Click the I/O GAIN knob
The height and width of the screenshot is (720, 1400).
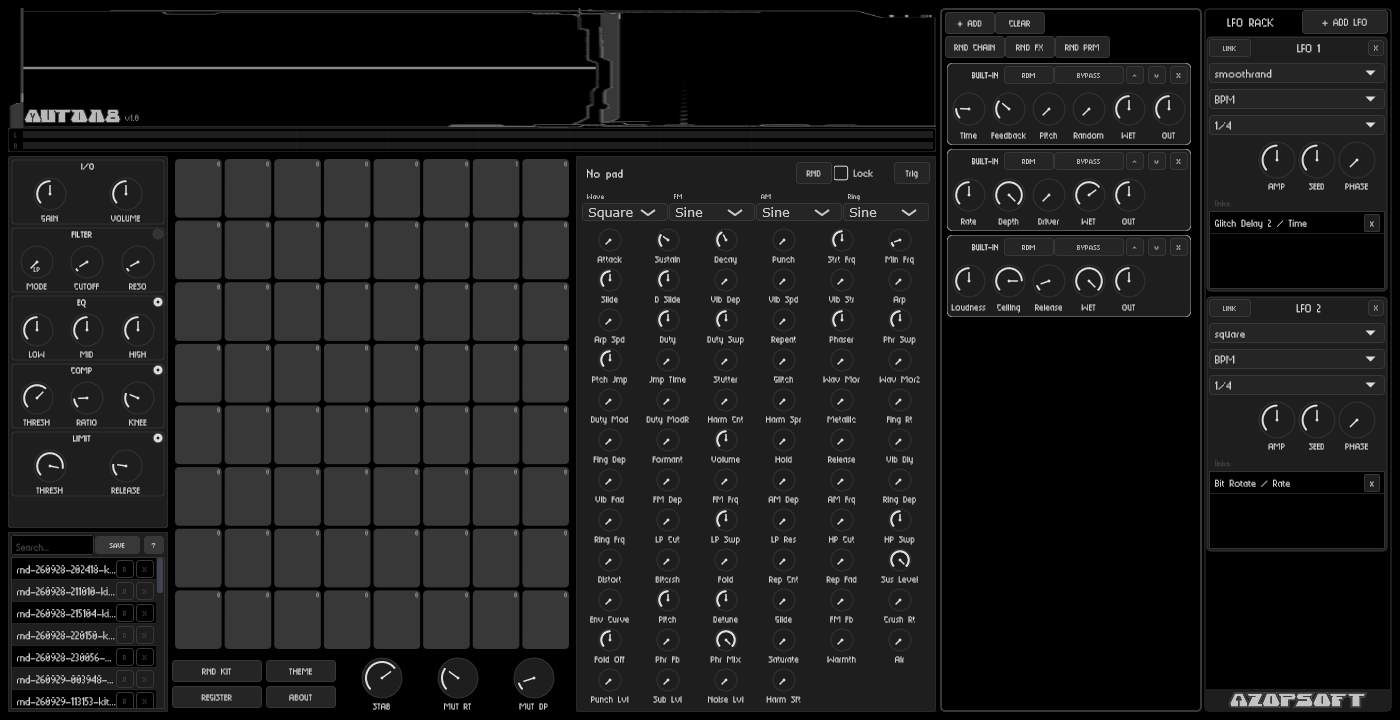49,194
